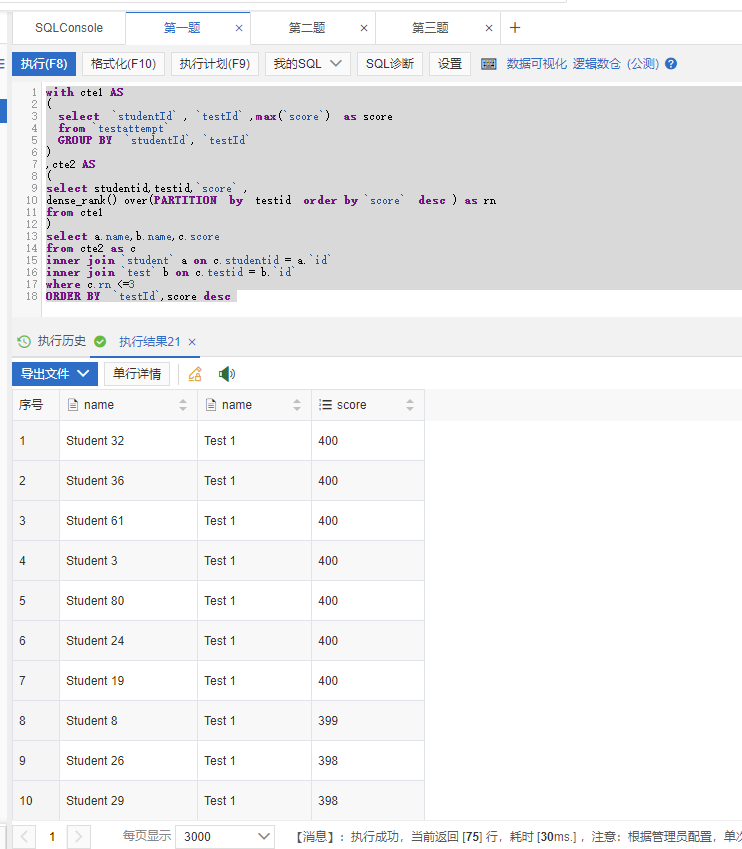The width and height of the screenshot is (742, 849).
Task: Select the Student 61 cell
Action: 128,521
